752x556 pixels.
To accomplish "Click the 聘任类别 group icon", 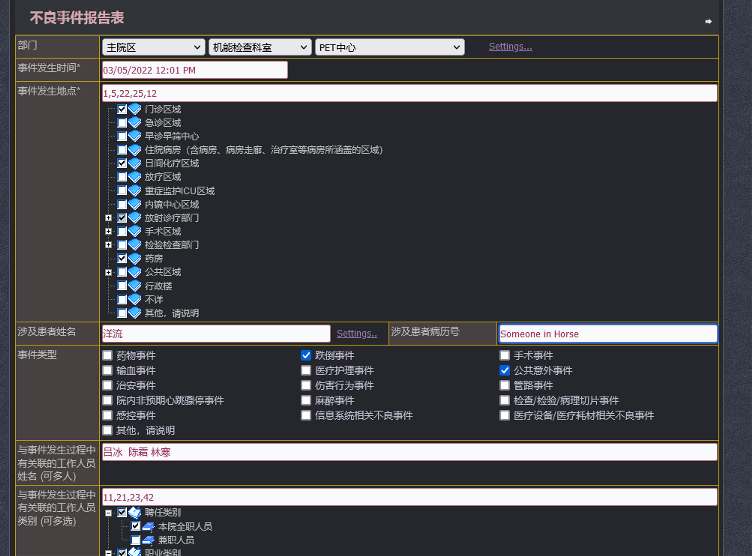I will coord(135,512).
